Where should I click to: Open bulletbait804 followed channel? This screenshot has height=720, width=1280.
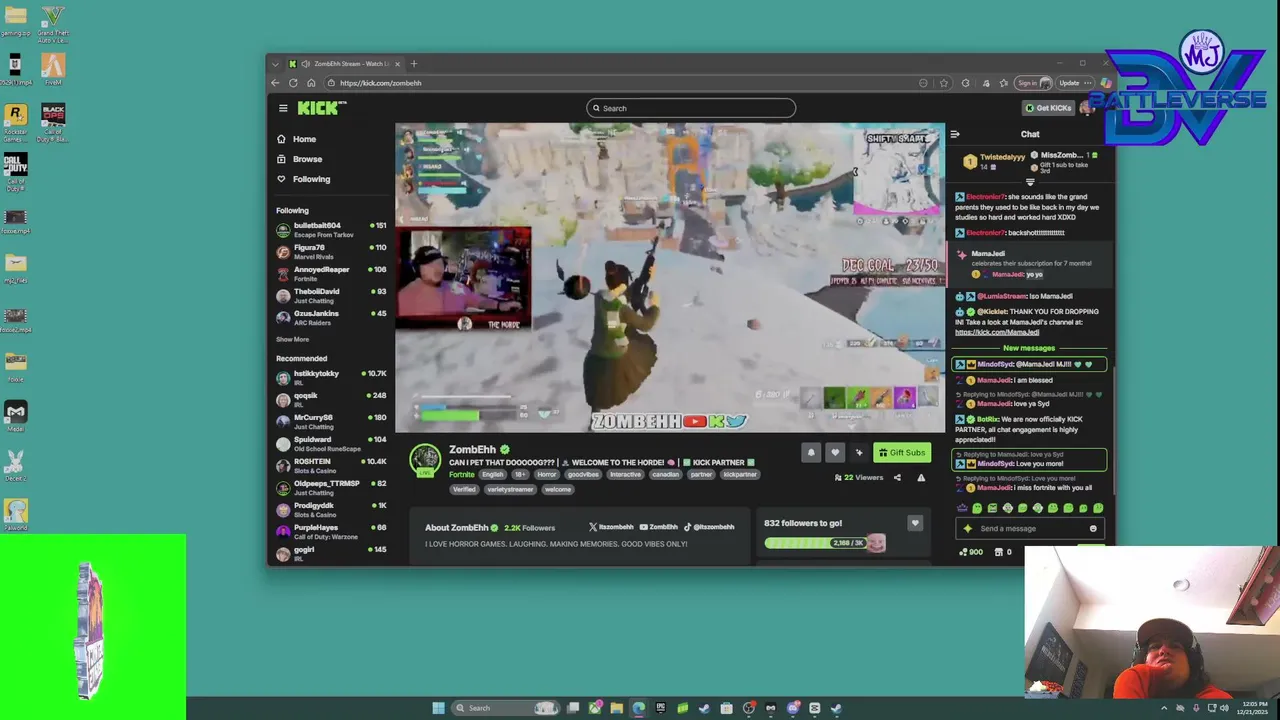tap(331, 230)
